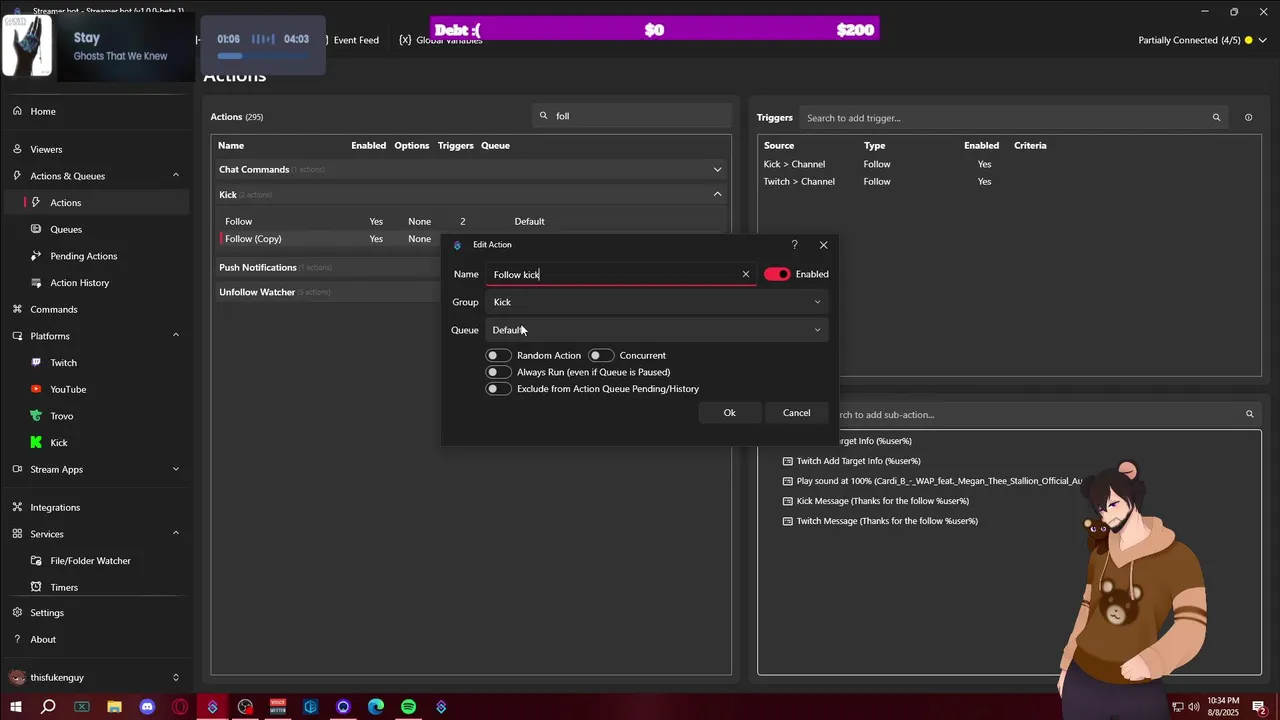Clear the Name field with the X icon
Image resolution: width=1280 pixels, height=720 pixels.
point(745,274)
